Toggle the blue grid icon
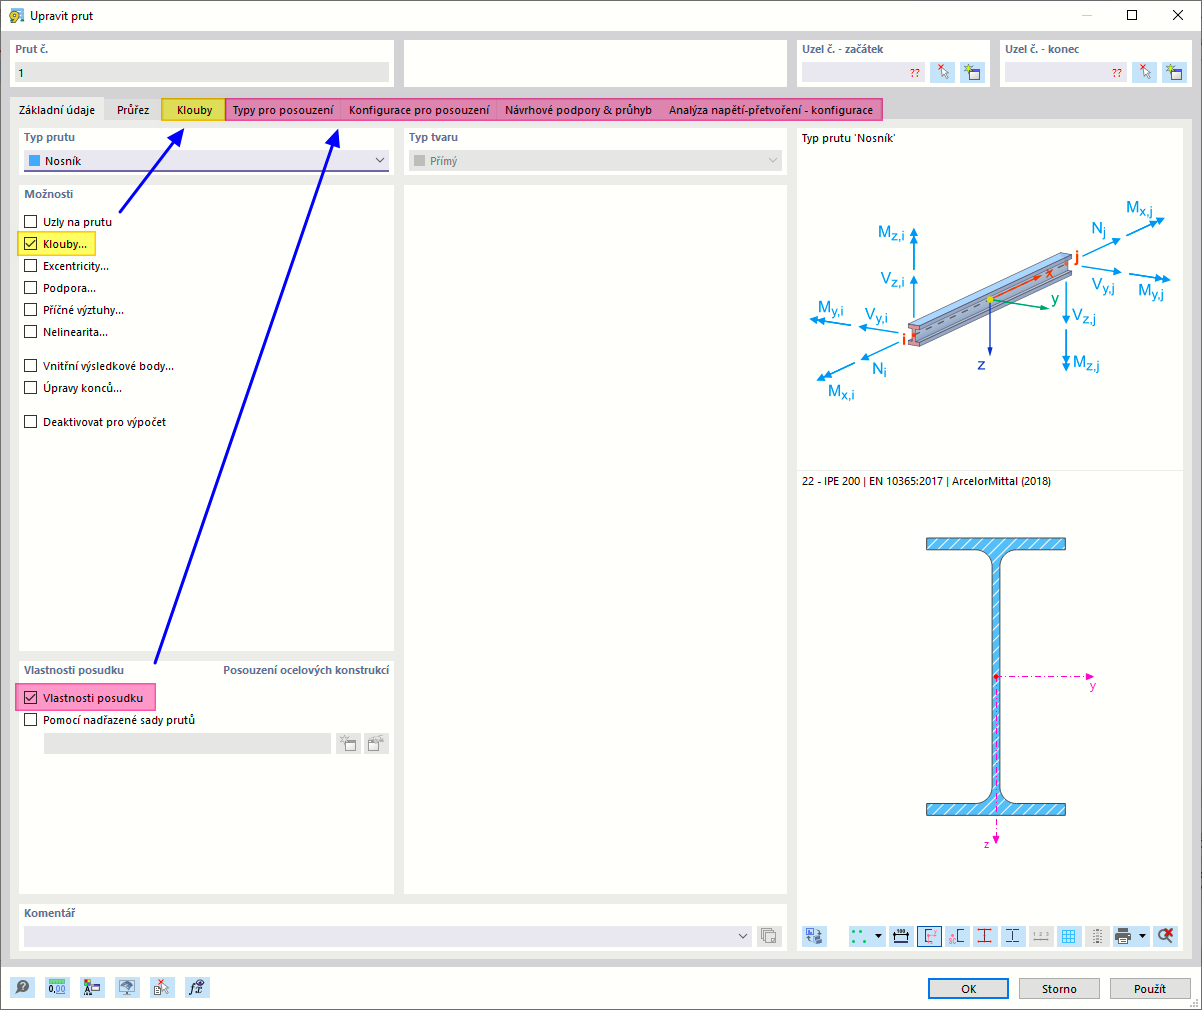Viewport: 1202px width, 1010px height. (x=1069, y=936)
